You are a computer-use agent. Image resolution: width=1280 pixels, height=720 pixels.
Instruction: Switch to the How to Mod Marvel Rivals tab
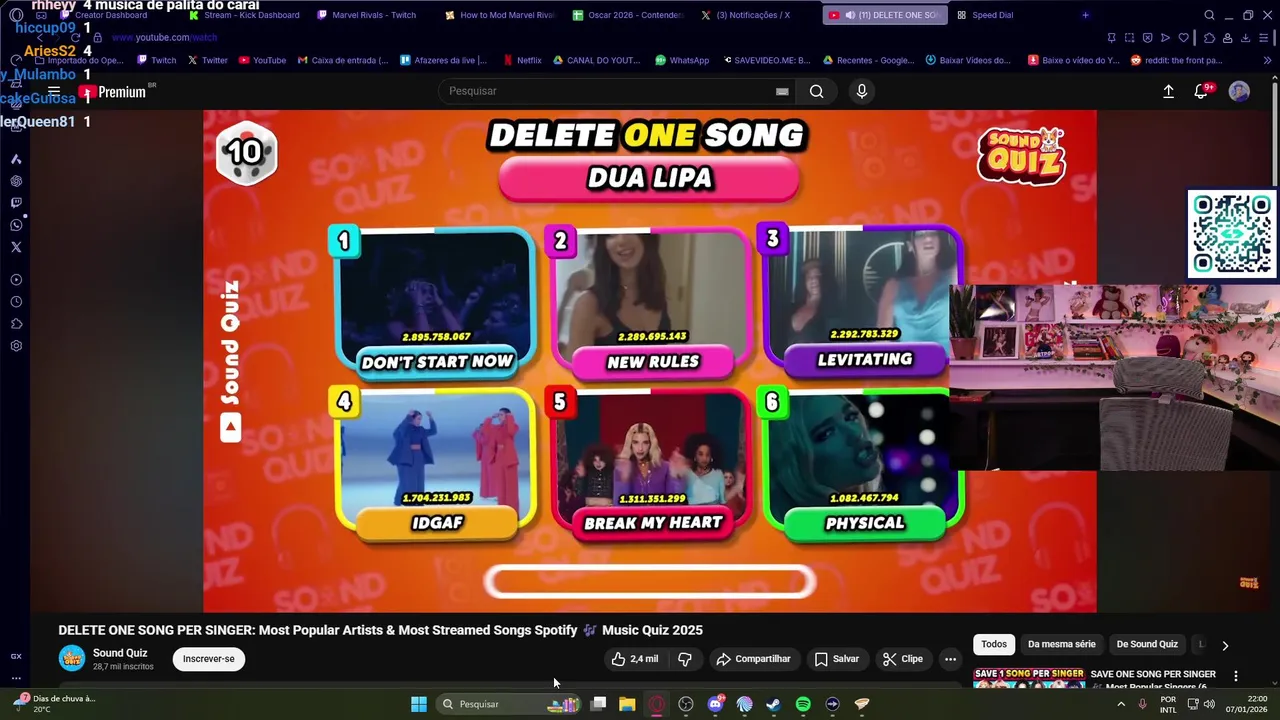pyautogui.click(x=500, y=15)
